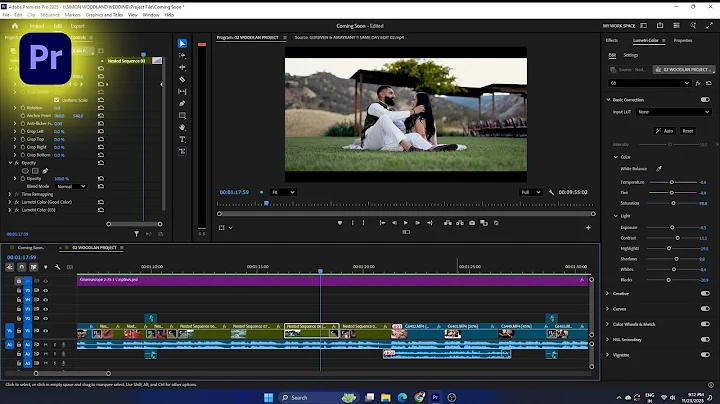Viewport: 720px width, 404px height.
Task: Expand Time Remapping effect
Action: [x=10, y=194]
